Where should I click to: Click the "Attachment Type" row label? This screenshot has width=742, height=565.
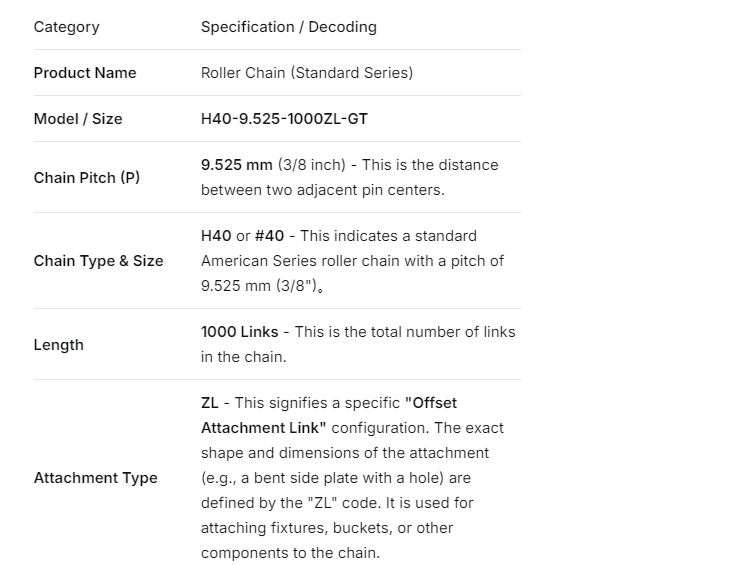pyautogui.click(x=96, y=478)
